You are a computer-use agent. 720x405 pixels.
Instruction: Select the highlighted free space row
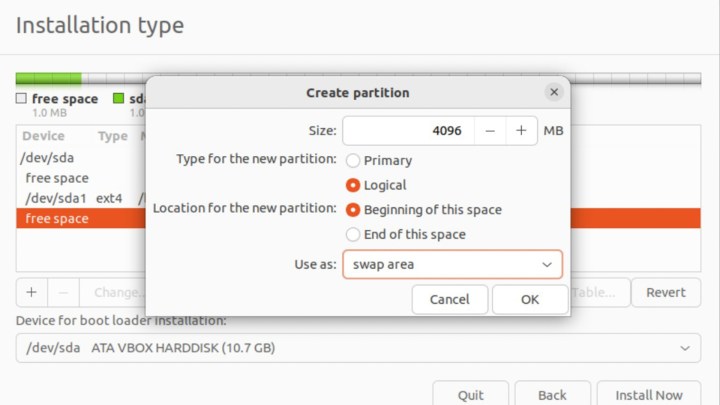coord(80,218)
